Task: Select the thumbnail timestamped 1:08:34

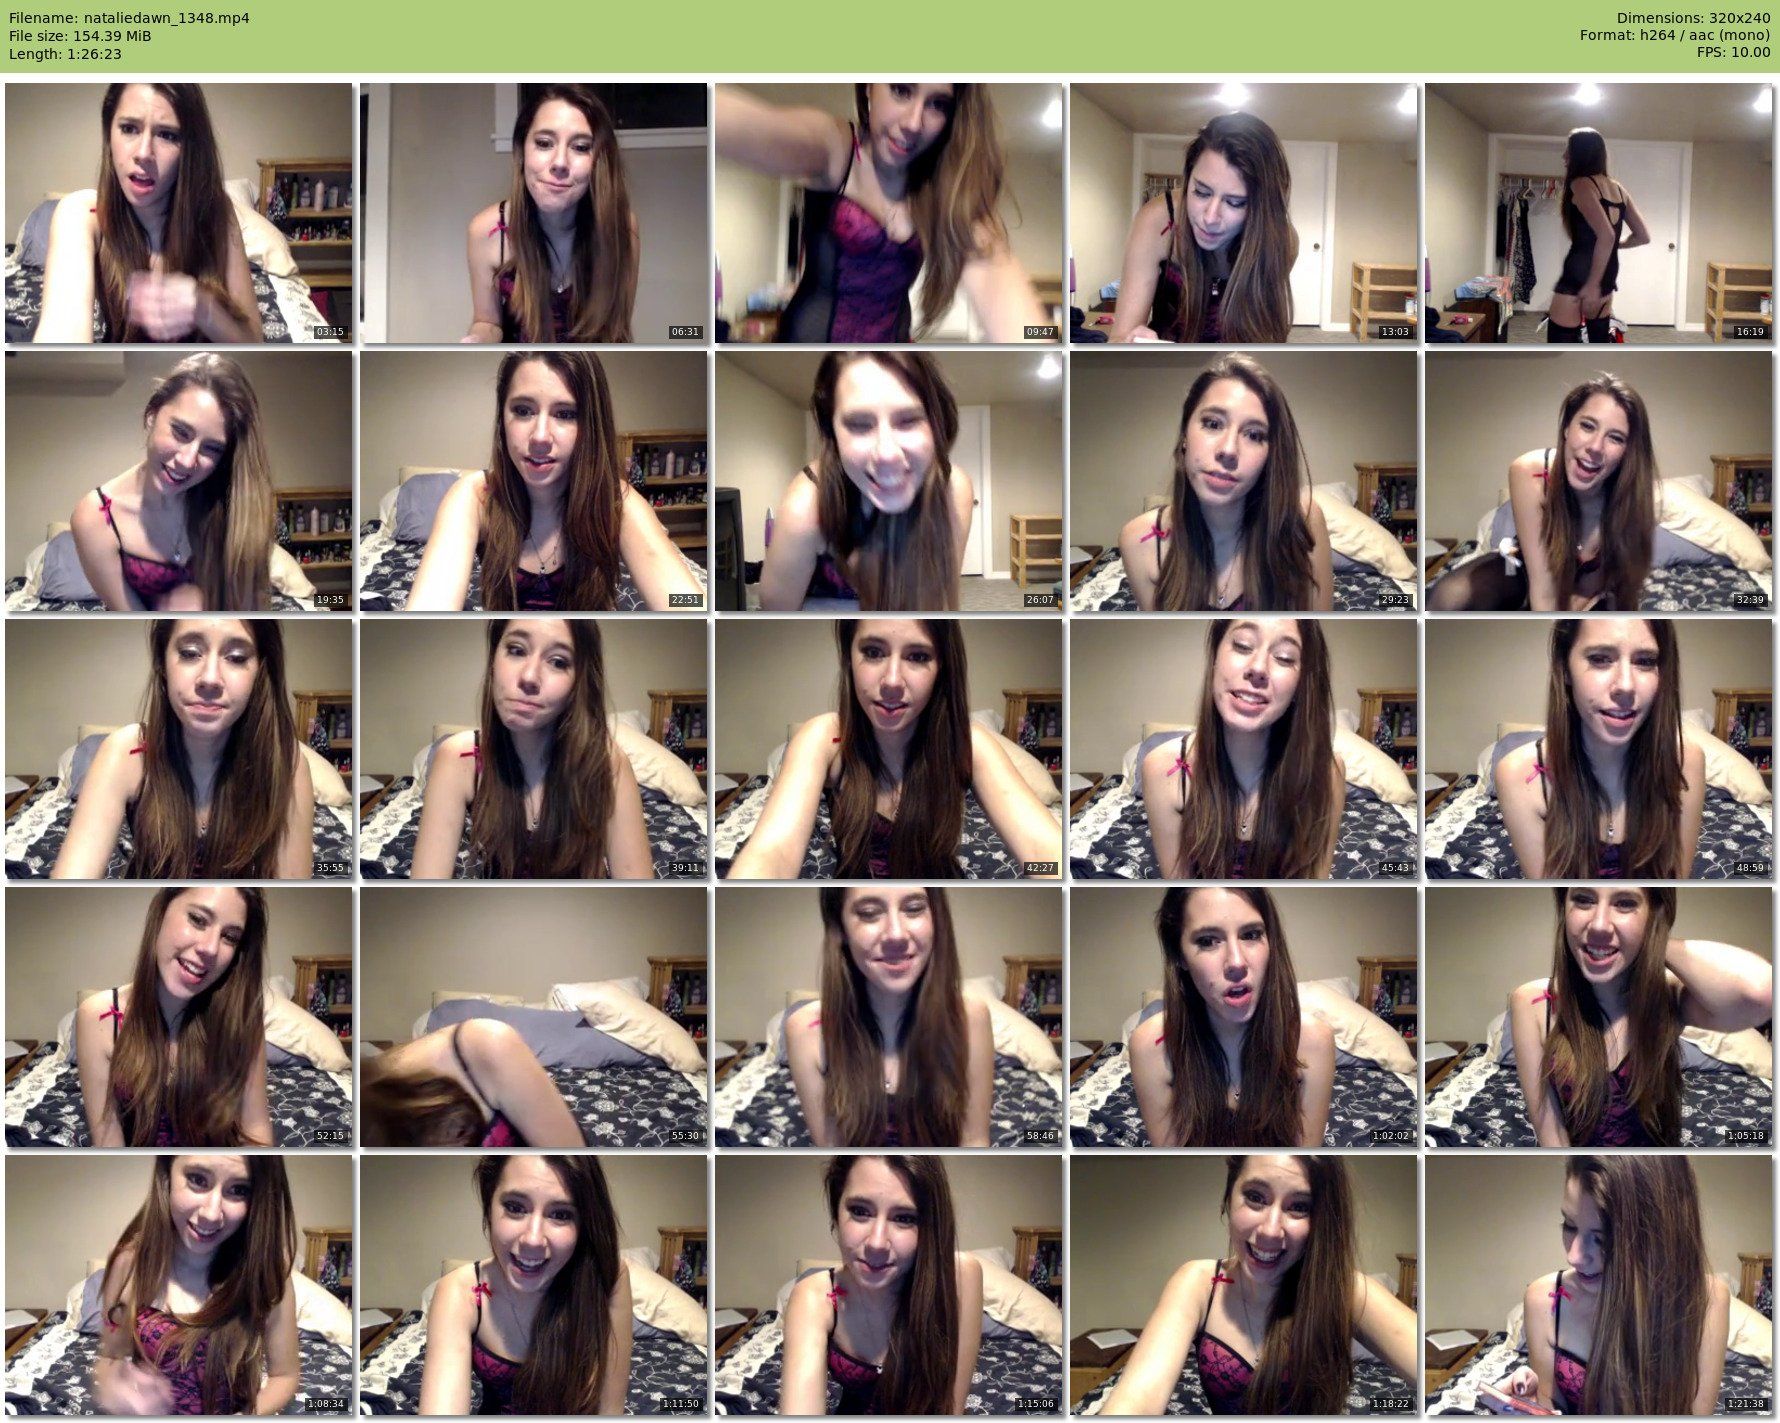Action: (178, 1285)
